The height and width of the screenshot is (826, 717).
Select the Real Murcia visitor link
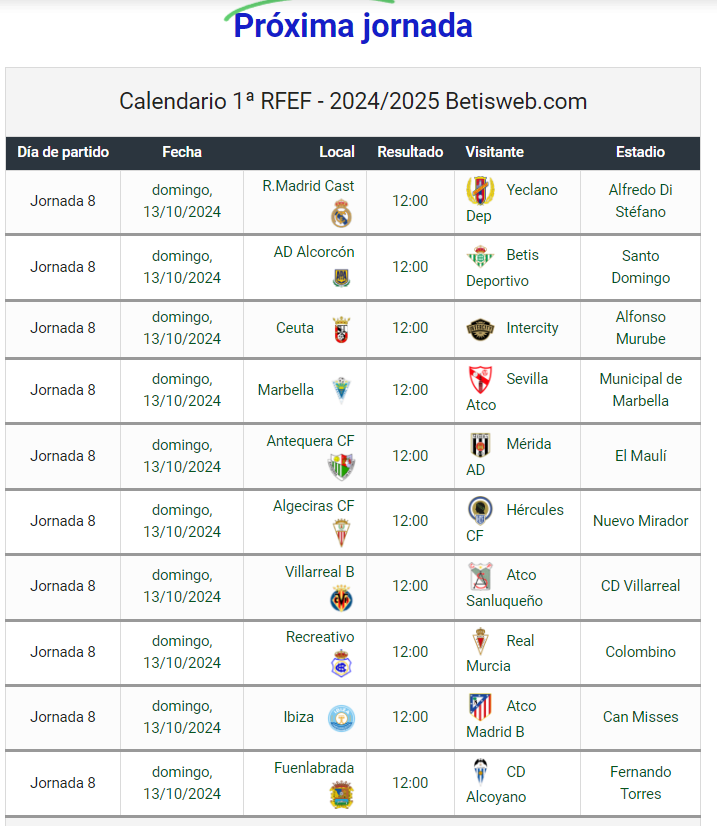(x=500, y=653)
